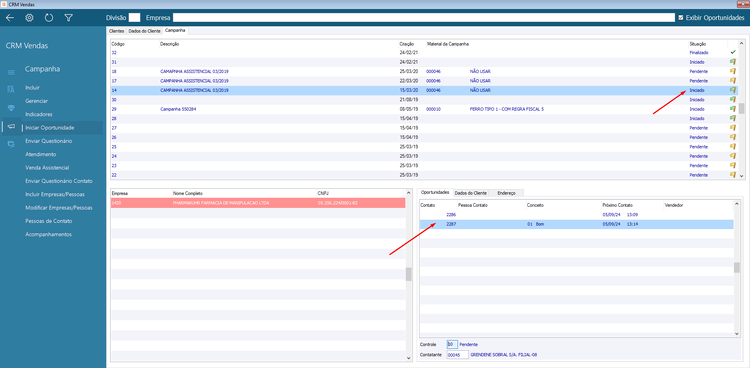This screenshot has height=368, width=750.
Task: Open Incluir Empresas/Pessoas in the sidebar
Action: [x=55, y=195]
